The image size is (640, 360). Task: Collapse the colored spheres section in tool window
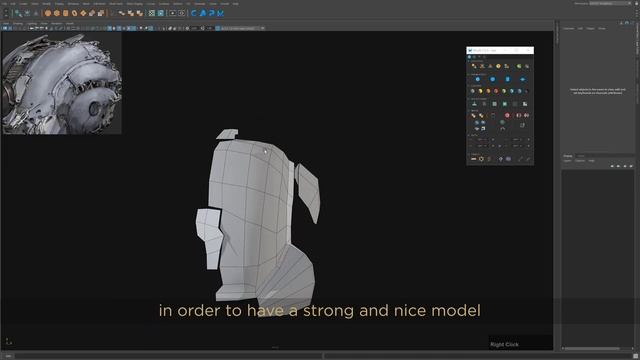tap(469, 86)
